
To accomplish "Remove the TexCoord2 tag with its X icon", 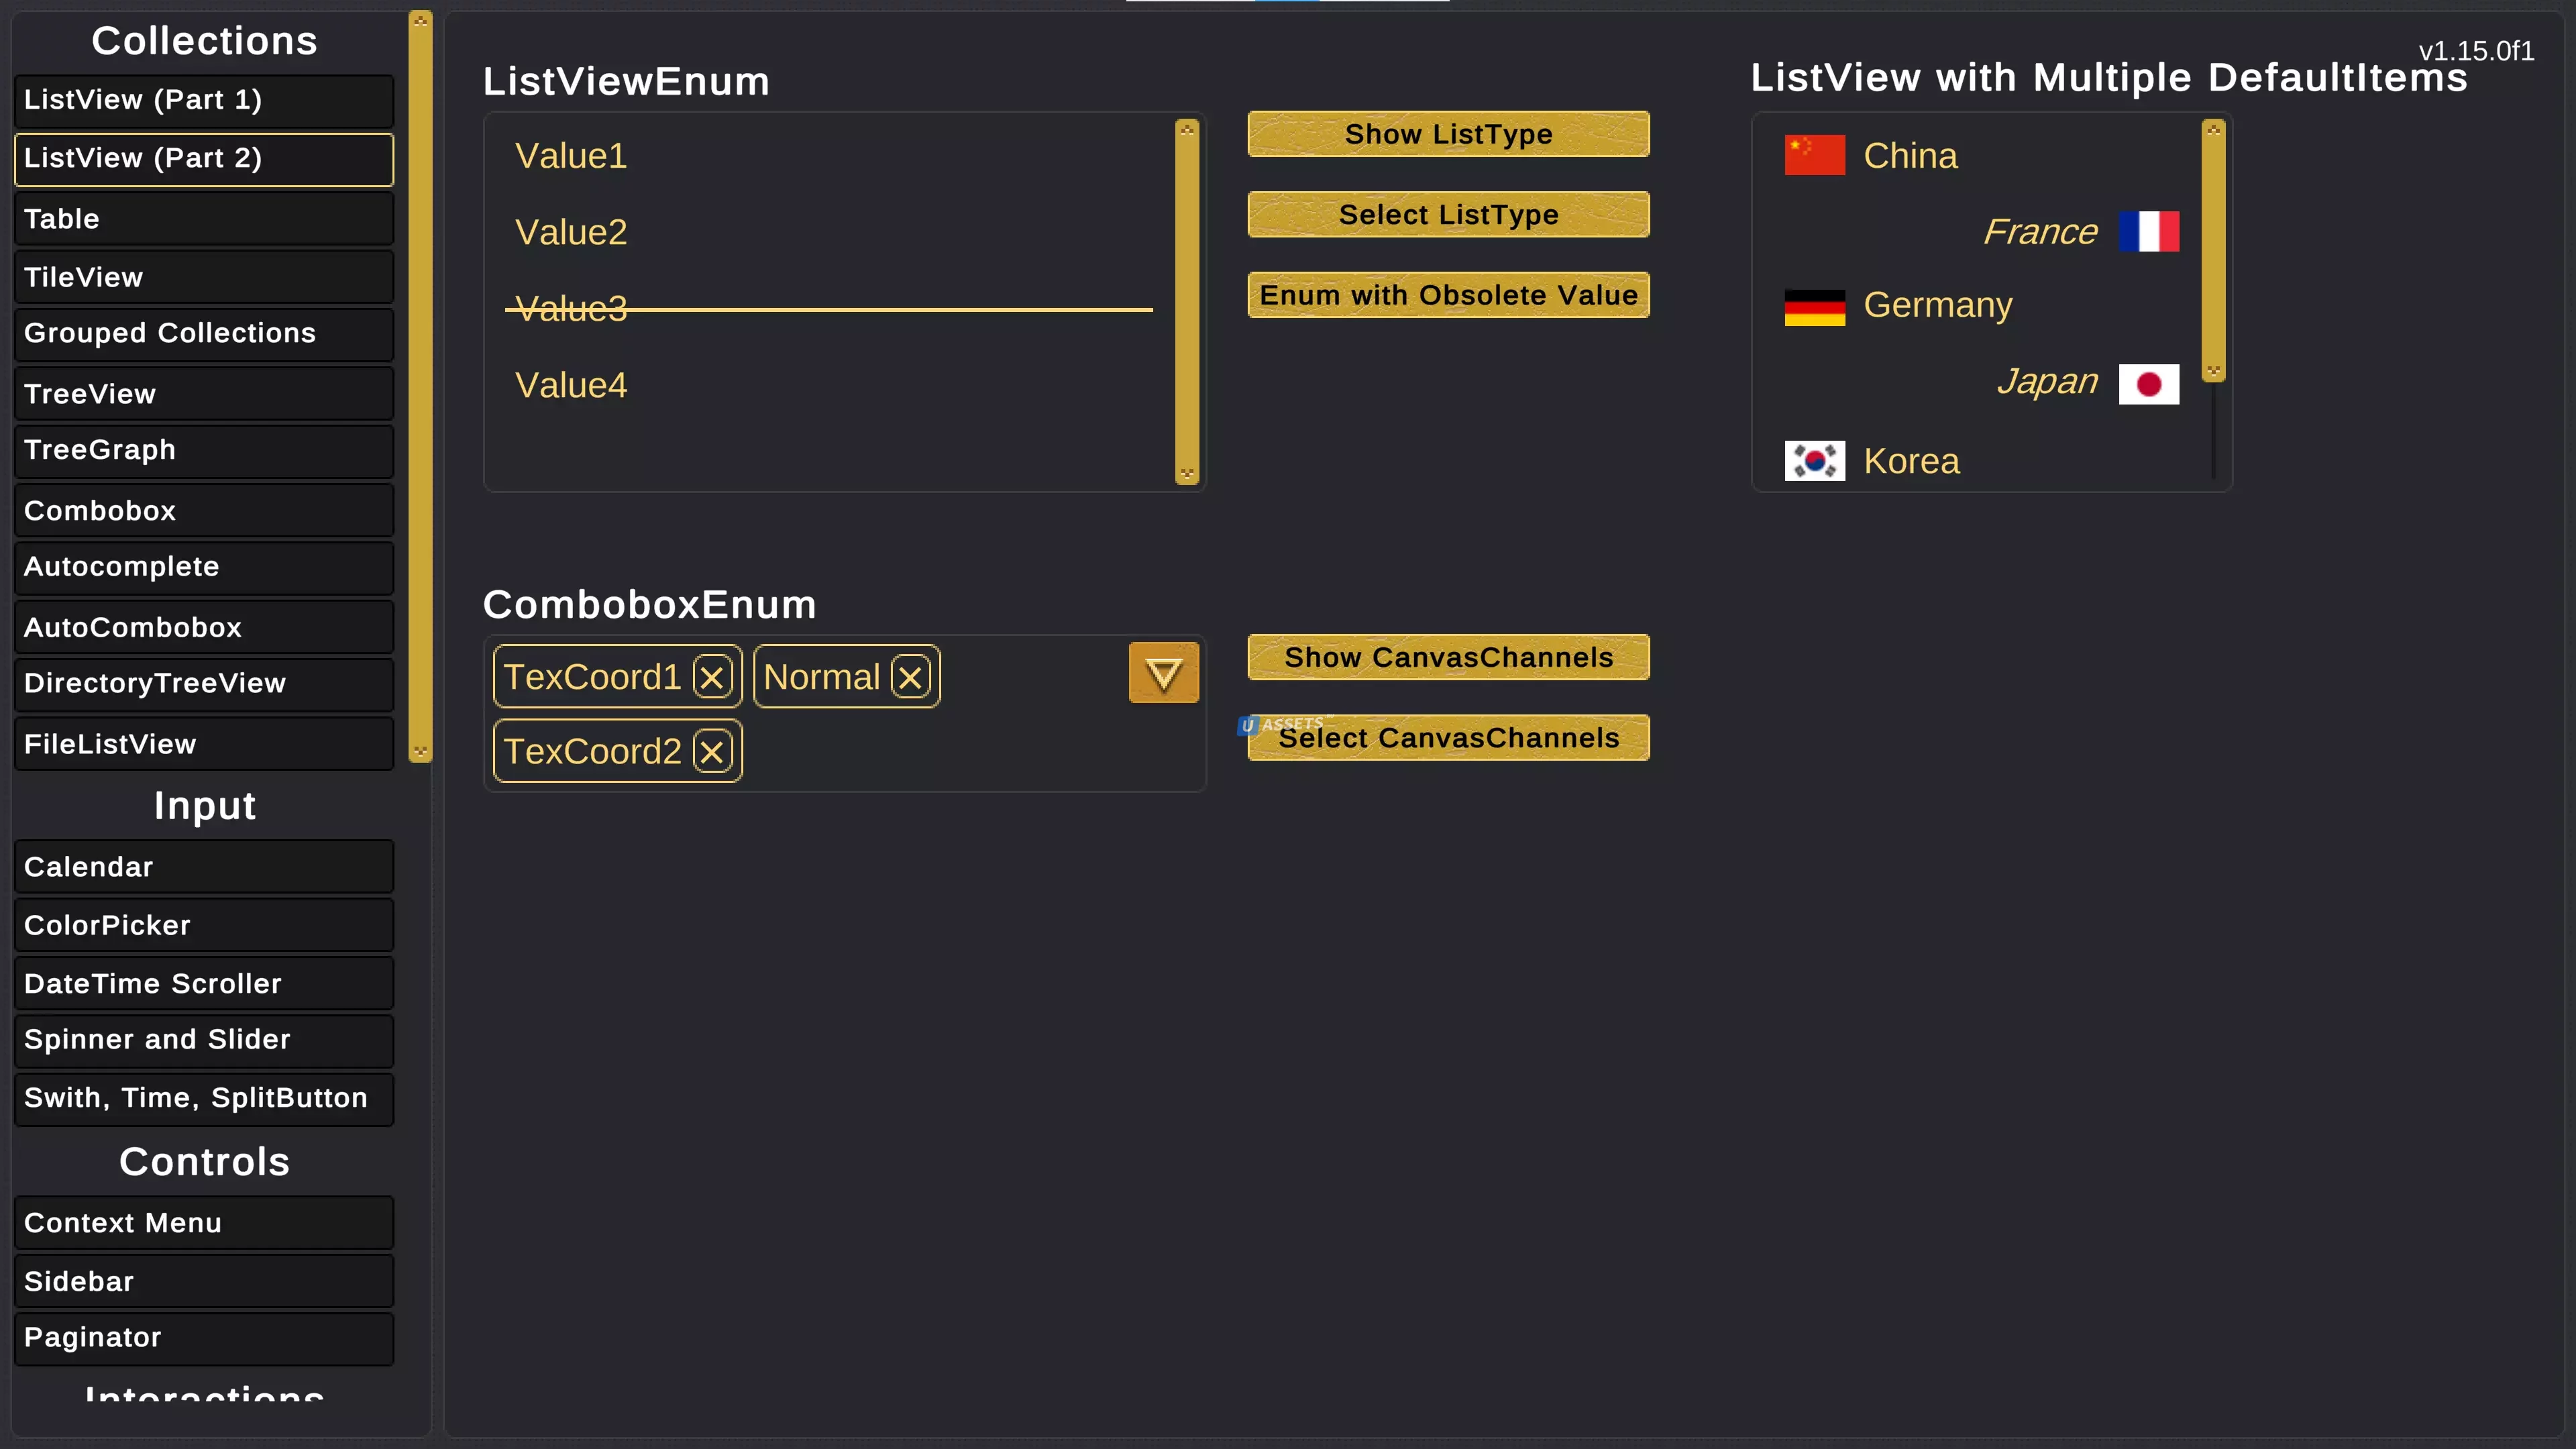I will point(712,752).
